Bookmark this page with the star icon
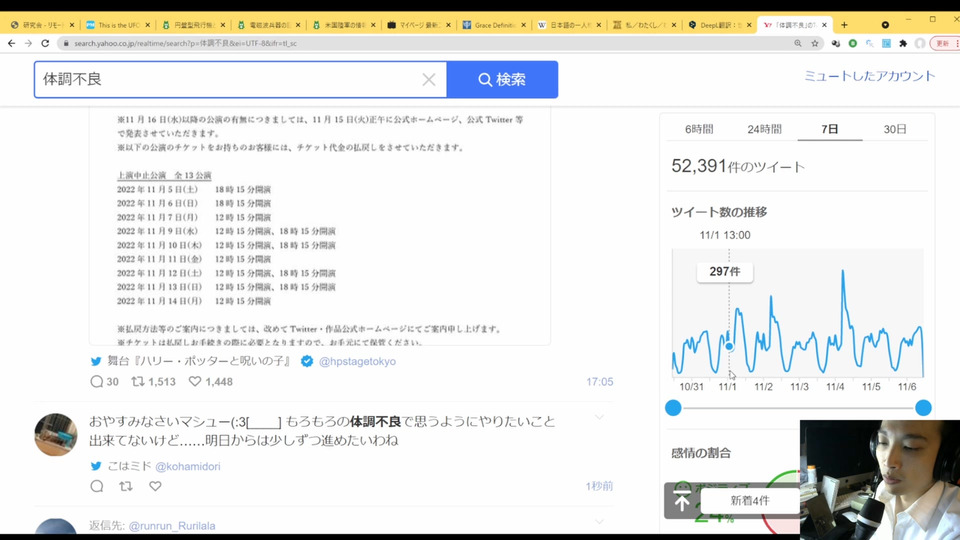The width and height of the screenshot is (960, 540). tap(815, 43)
